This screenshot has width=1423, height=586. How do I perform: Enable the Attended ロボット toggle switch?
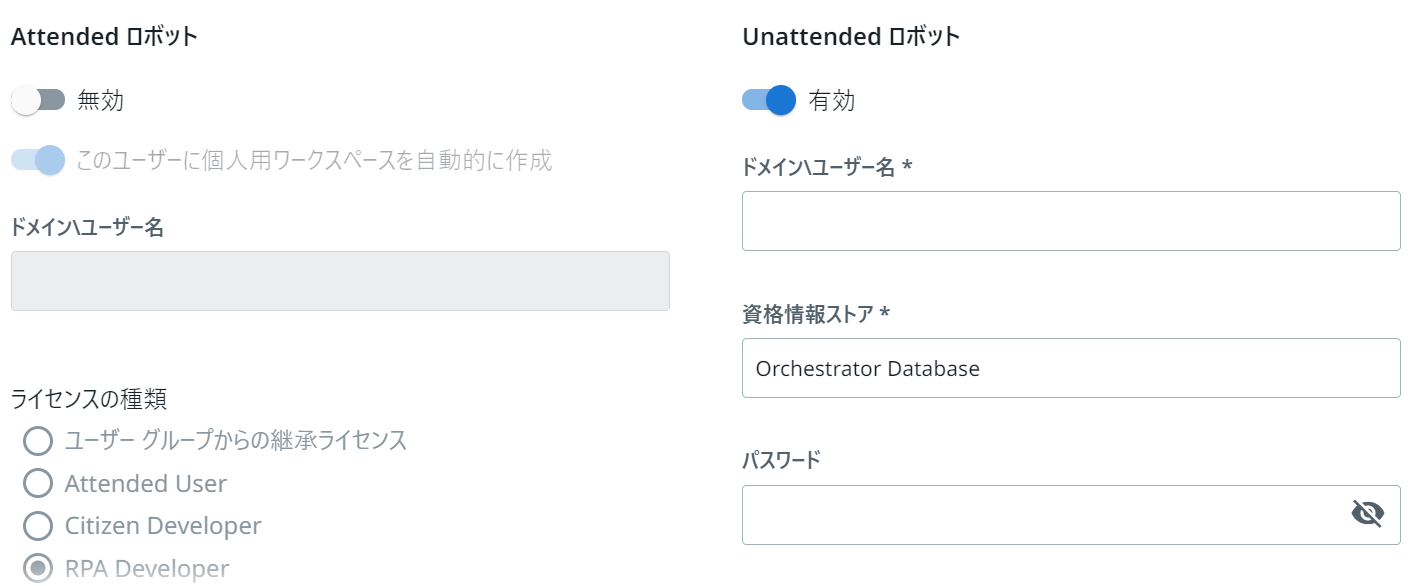tap(38, 100)
